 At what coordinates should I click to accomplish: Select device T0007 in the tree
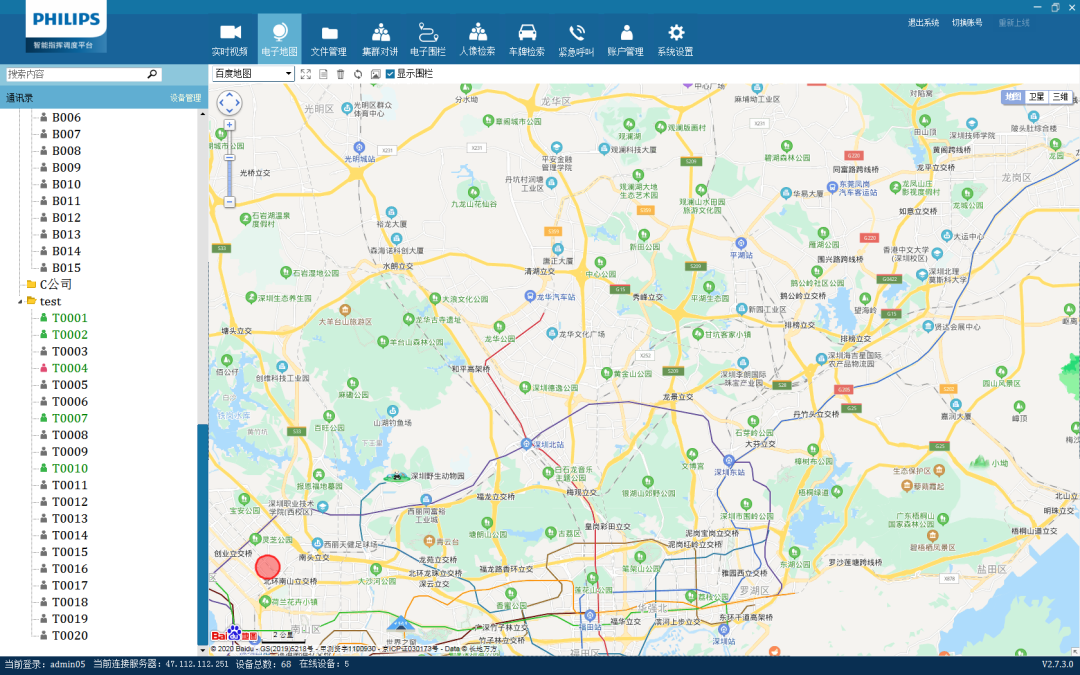pyautogui.click(x=70, y=418)
